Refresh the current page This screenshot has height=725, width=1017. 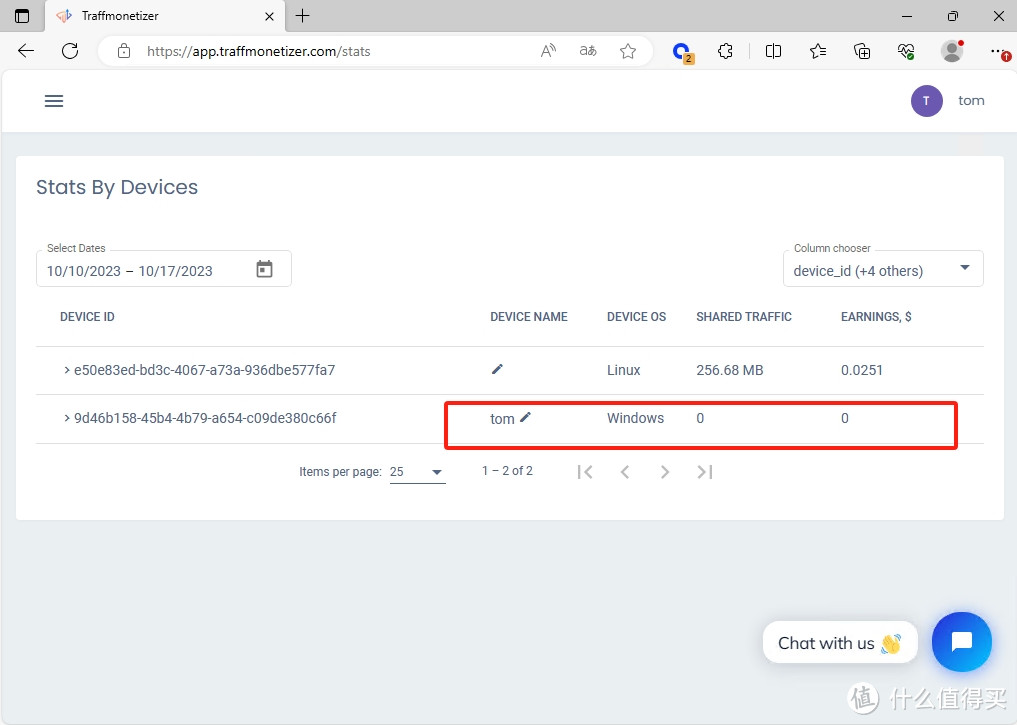coord(70,51)
